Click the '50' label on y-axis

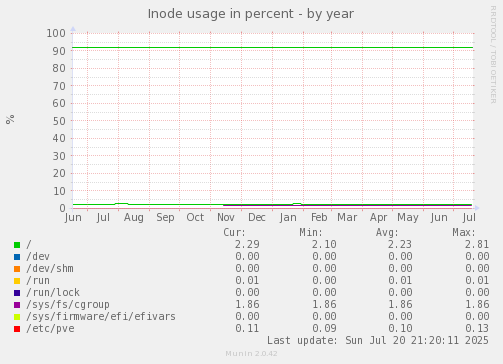[x=59, y=121]
